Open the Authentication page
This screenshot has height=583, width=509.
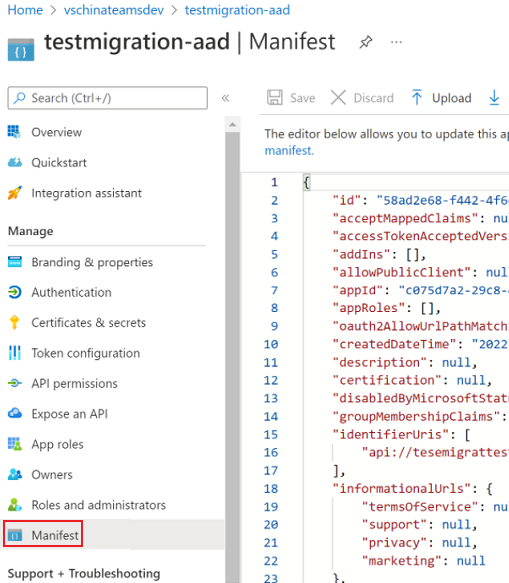click(71, 292)
